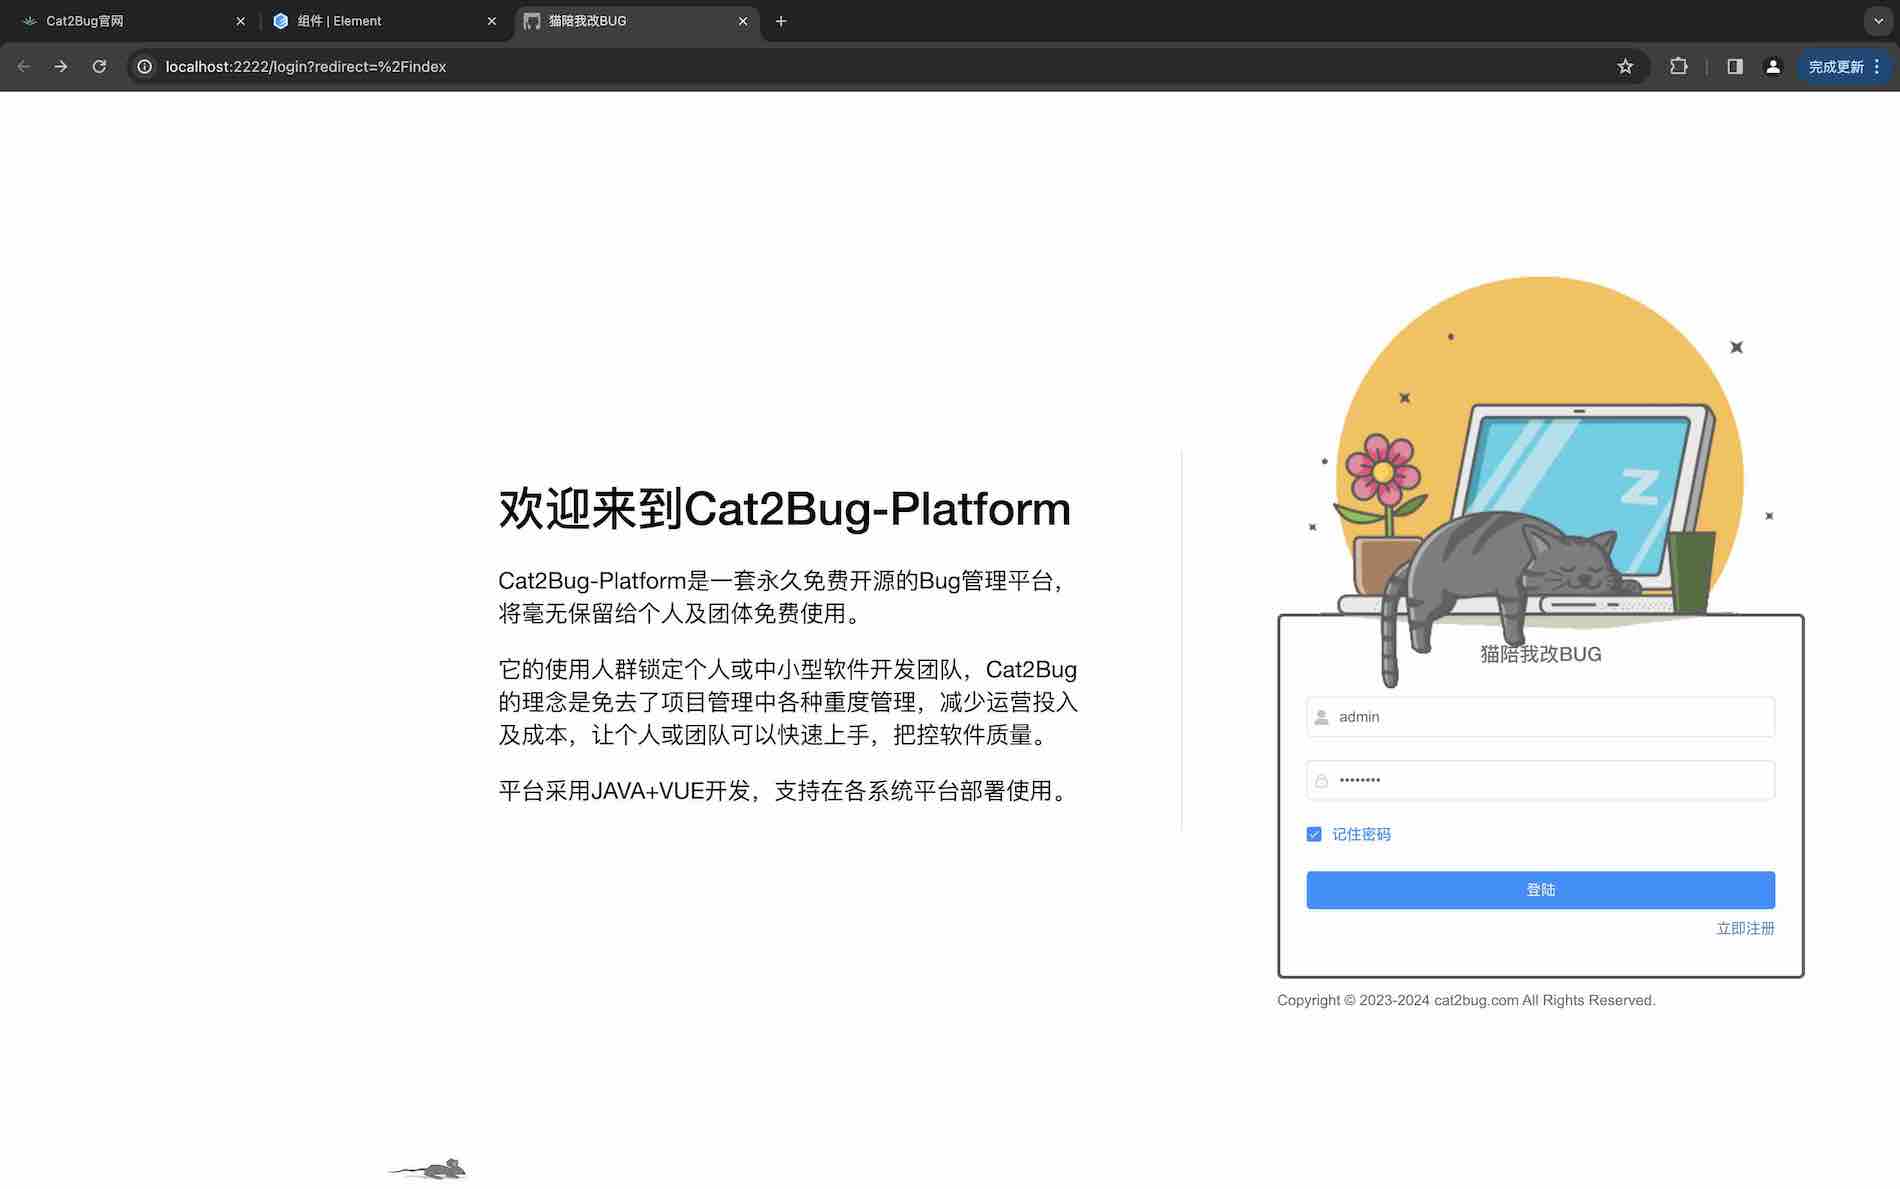Click the lock icon inside password field

point(1320,780)
